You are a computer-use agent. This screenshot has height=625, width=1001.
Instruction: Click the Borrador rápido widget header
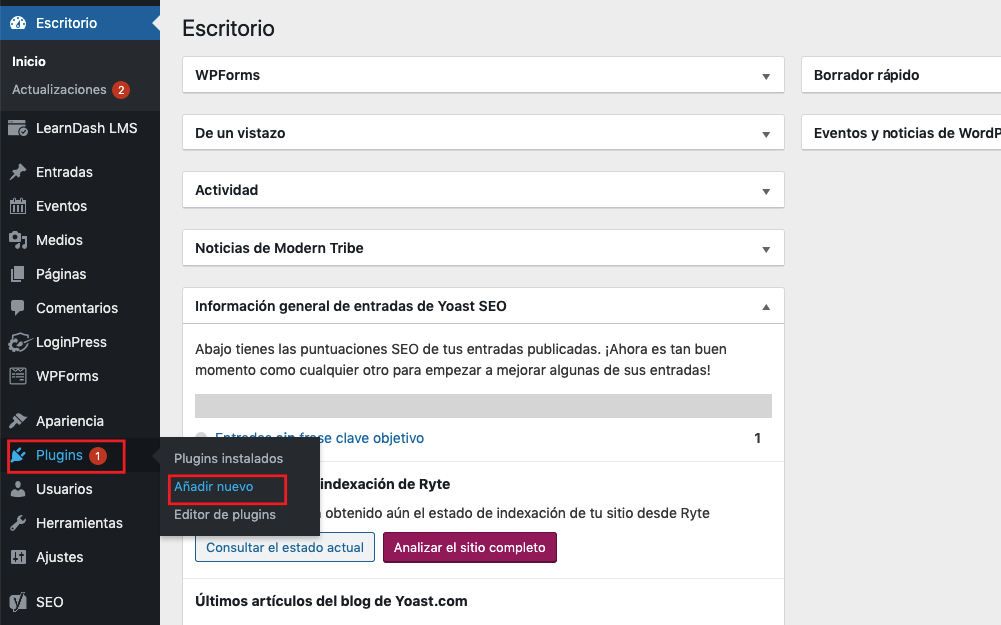click(x=901, y=75)
